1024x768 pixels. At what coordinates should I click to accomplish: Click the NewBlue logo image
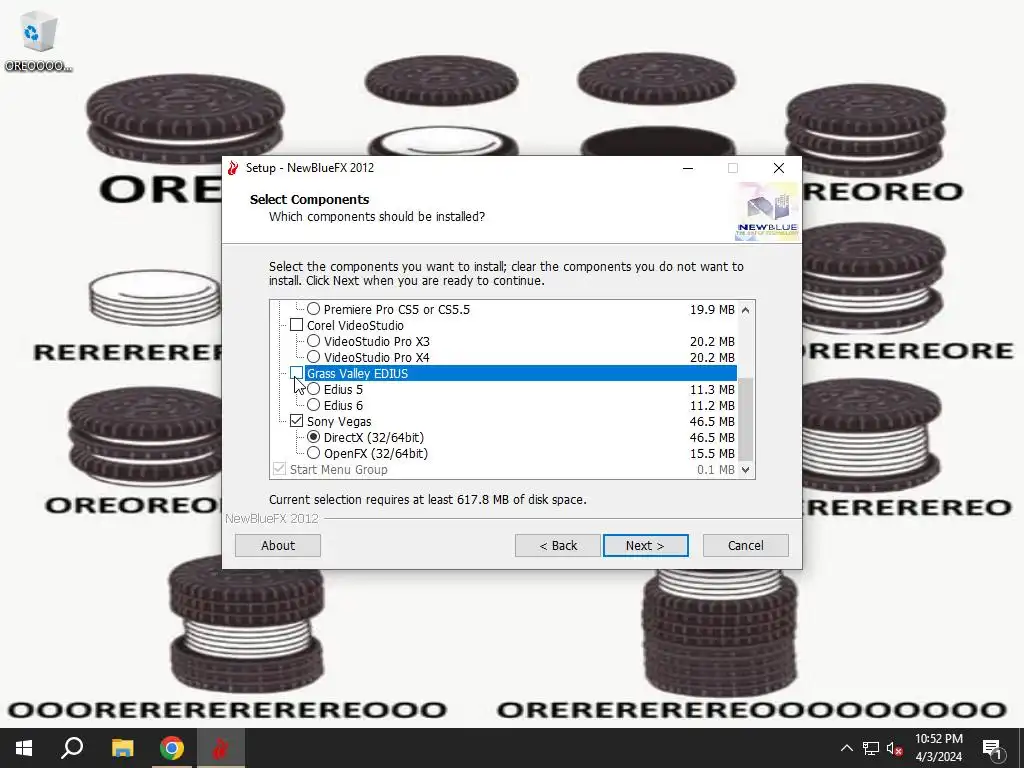767,212
